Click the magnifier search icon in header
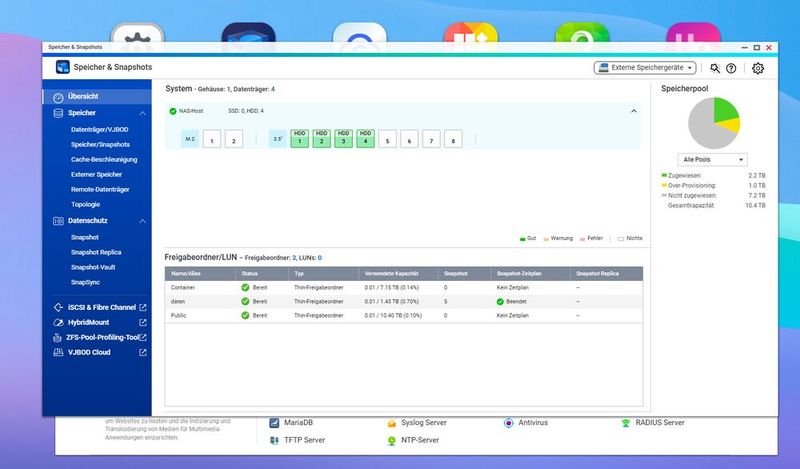 pos(715,68)
